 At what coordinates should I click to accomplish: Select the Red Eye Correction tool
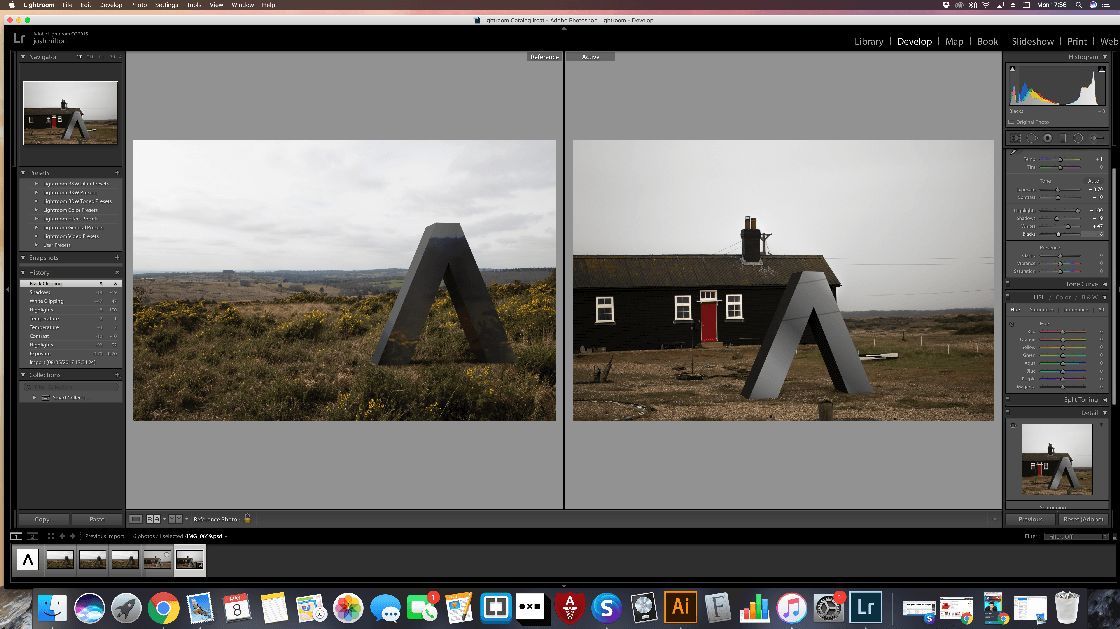pyautogui.click(x=1048, y=138)
